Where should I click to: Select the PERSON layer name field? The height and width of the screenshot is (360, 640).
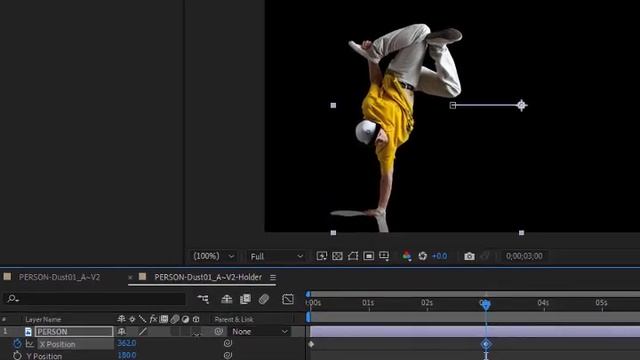(74, 331)
